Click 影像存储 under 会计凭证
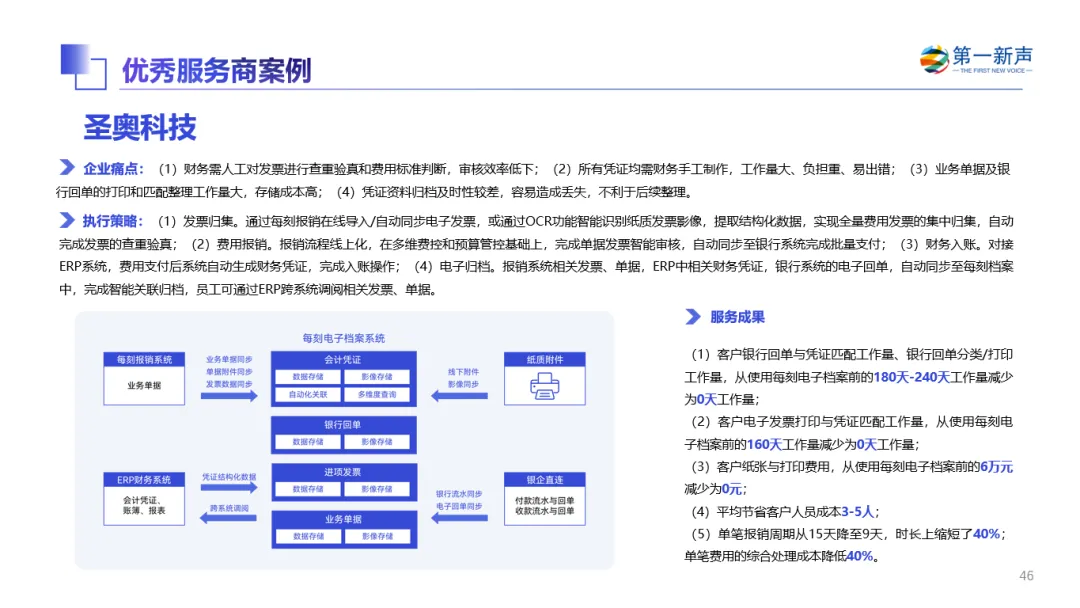 [377, 377]
